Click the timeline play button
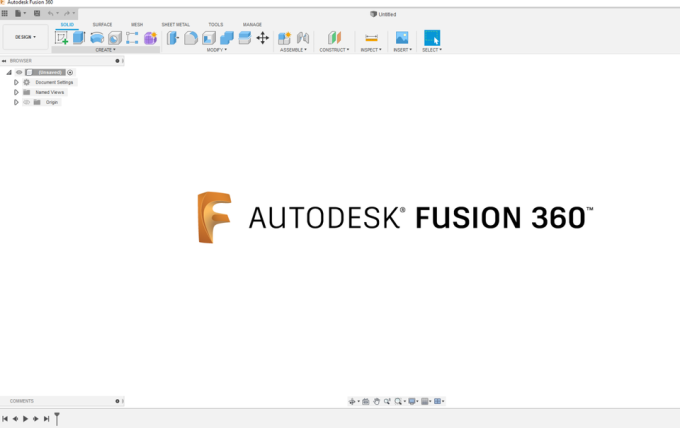This screenshot has height=428, width=680. (x=26, y=419)
